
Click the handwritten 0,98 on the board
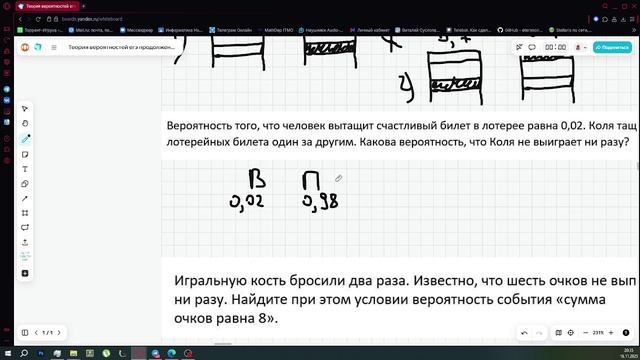click(320, 202)
